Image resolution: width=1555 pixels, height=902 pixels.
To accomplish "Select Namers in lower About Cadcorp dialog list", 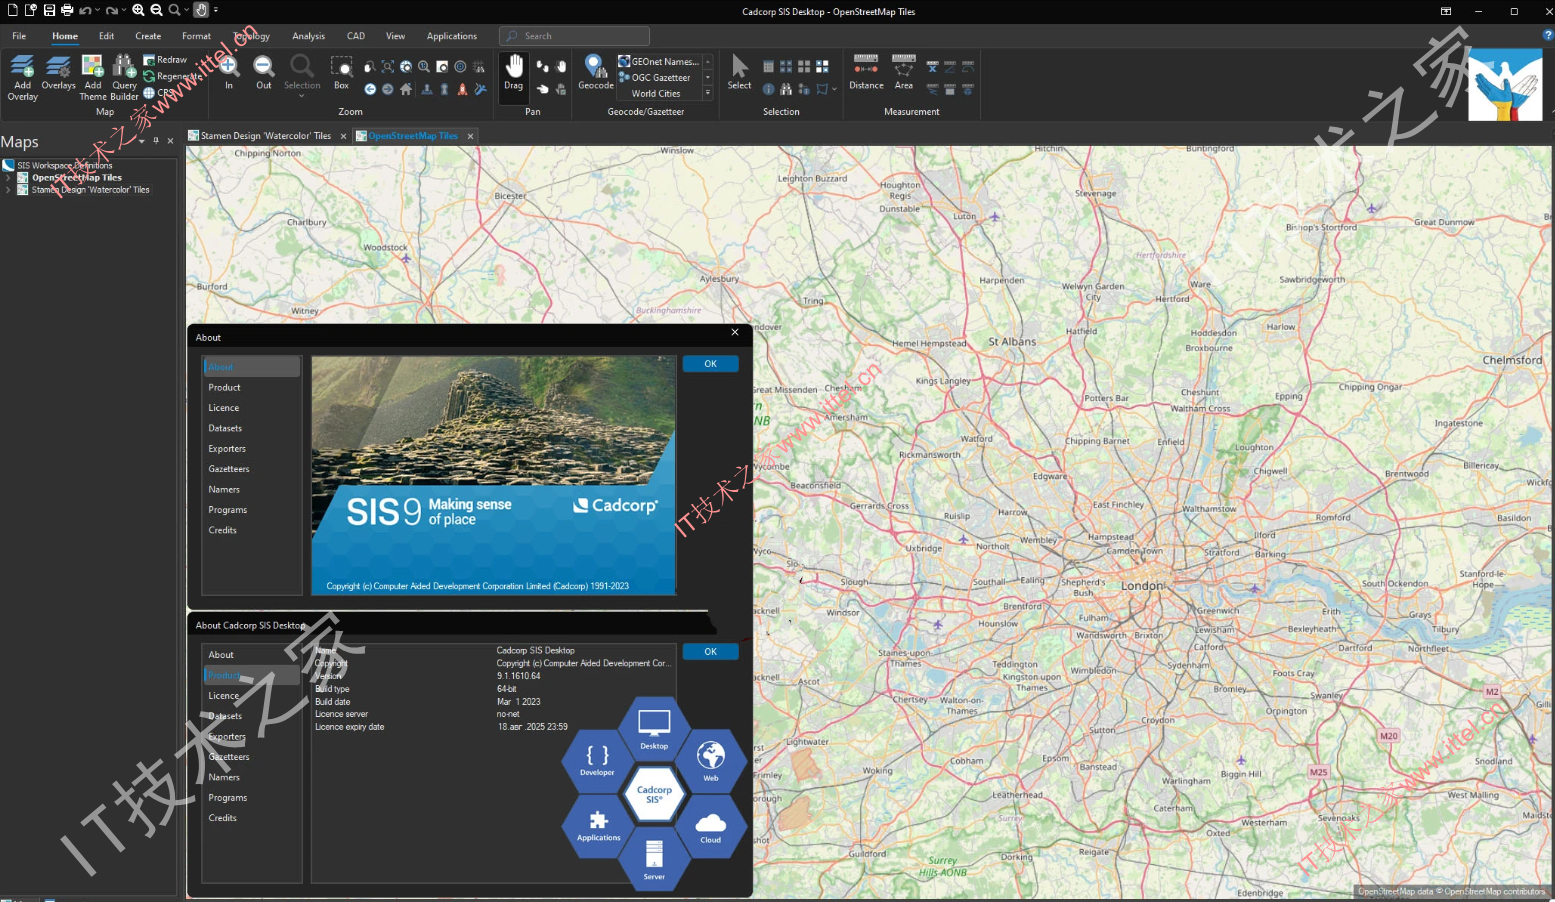I will pos(224,777).
